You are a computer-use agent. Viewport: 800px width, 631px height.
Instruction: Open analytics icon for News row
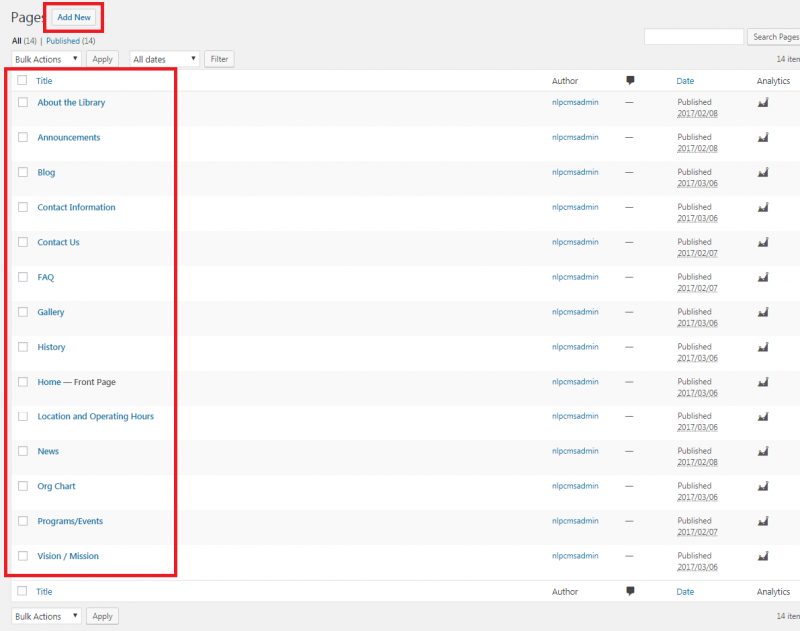[x=763, y=452]
